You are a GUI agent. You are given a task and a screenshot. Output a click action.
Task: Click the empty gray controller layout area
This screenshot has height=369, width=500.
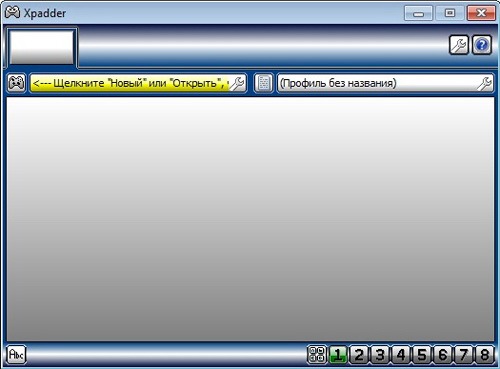pyautogui.click(x=250, y=219)
